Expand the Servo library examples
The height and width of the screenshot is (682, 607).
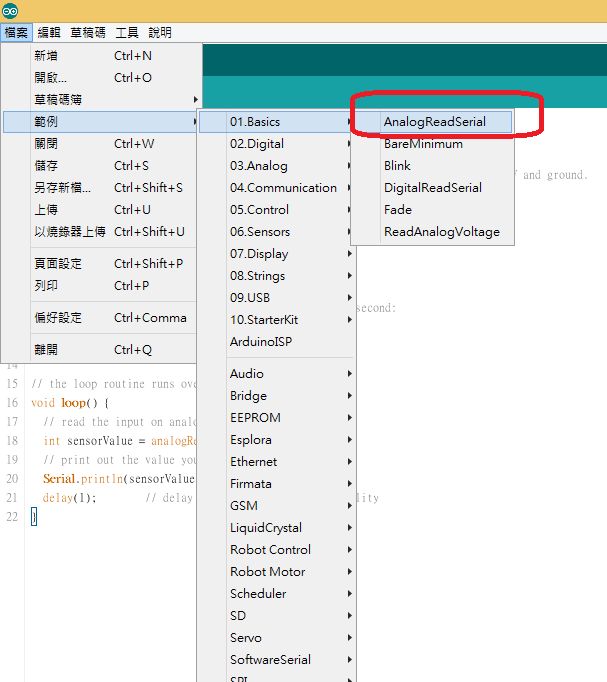[277, 638]
